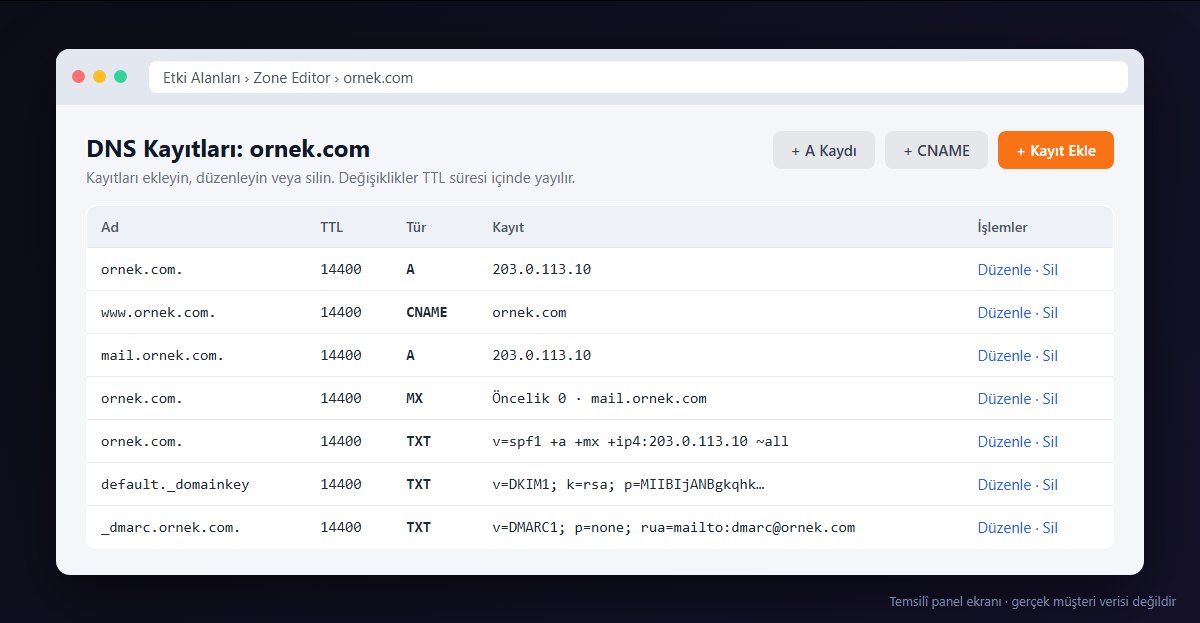This screenshot has width=1200, height=623.
Task: Click the "Tür" column header
Action: (x=416, y=227)
